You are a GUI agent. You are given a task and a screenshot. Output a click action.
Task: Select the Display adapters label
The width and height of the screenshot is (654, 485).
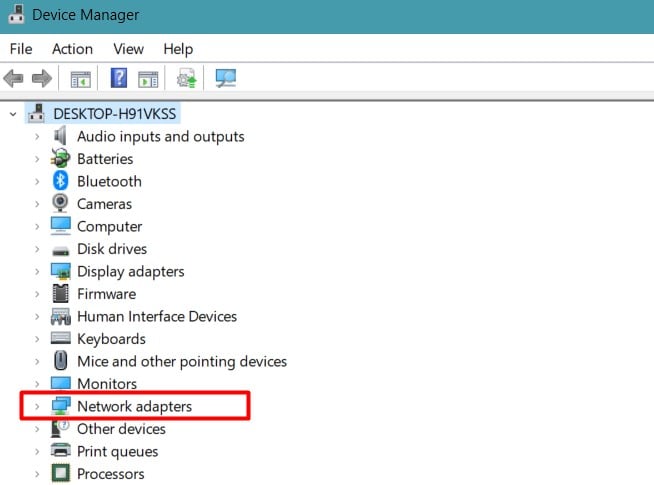coord(131,271)
